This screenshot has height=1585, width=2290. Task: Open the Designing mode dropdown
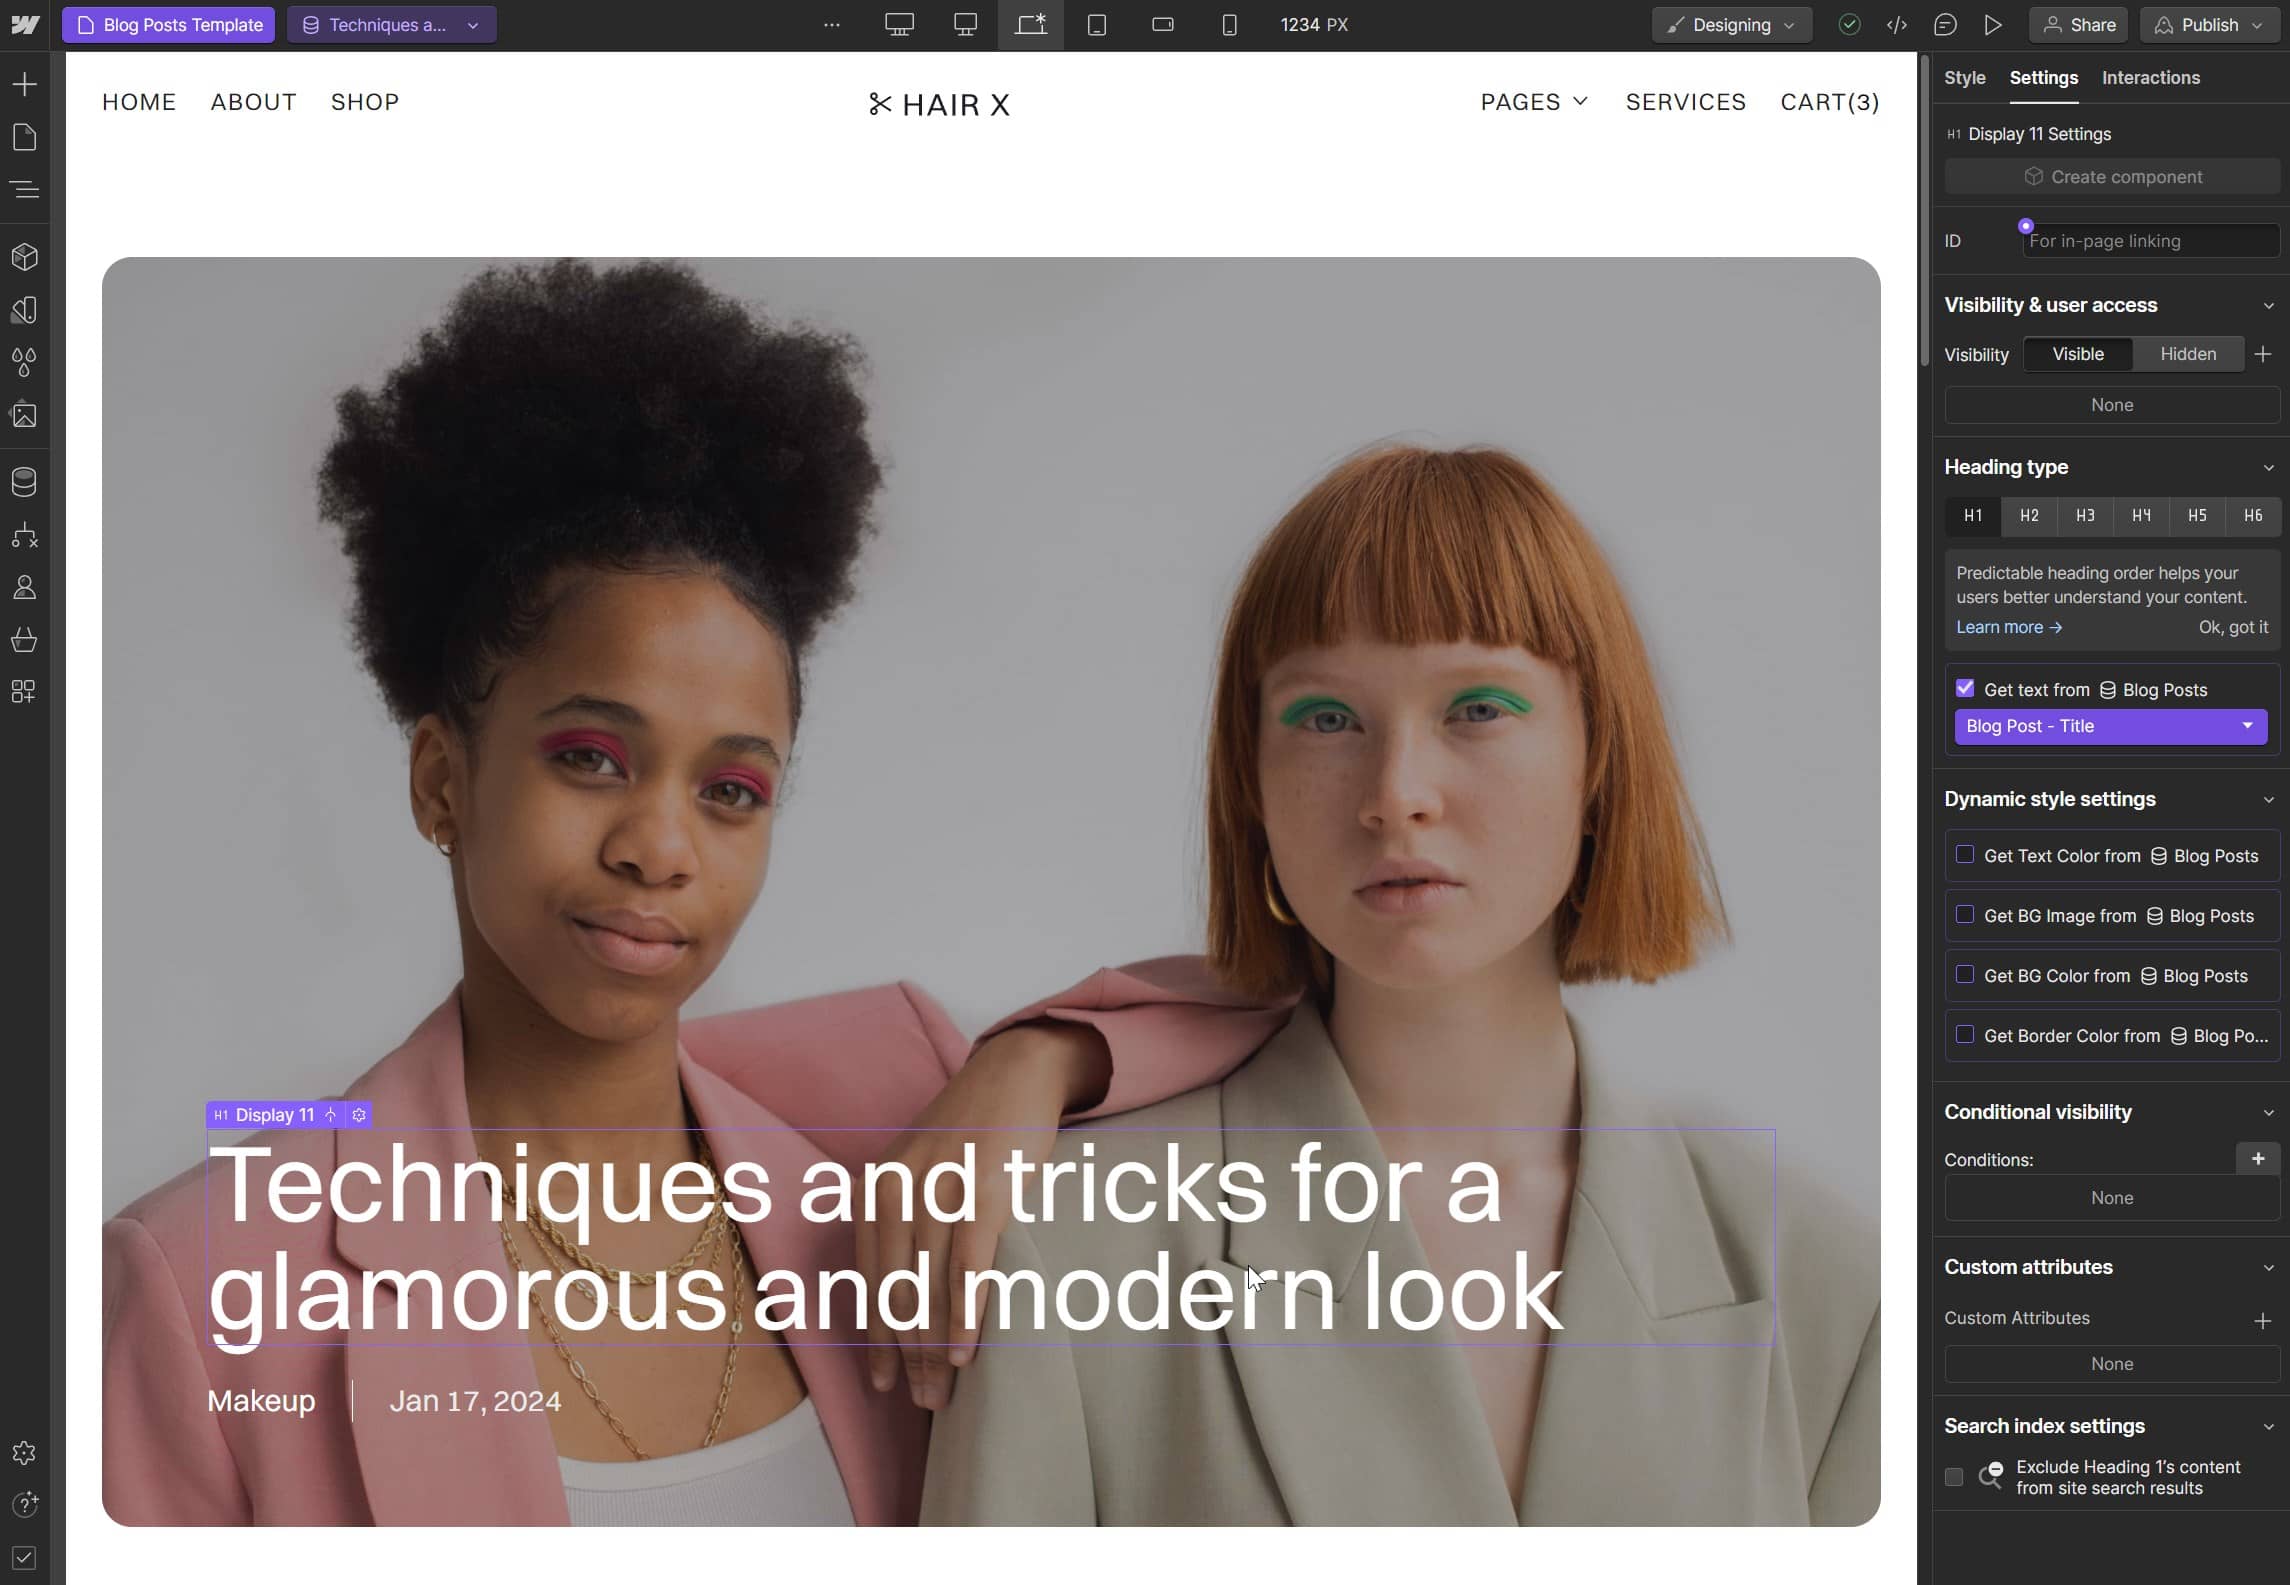tap(1731, 25)
